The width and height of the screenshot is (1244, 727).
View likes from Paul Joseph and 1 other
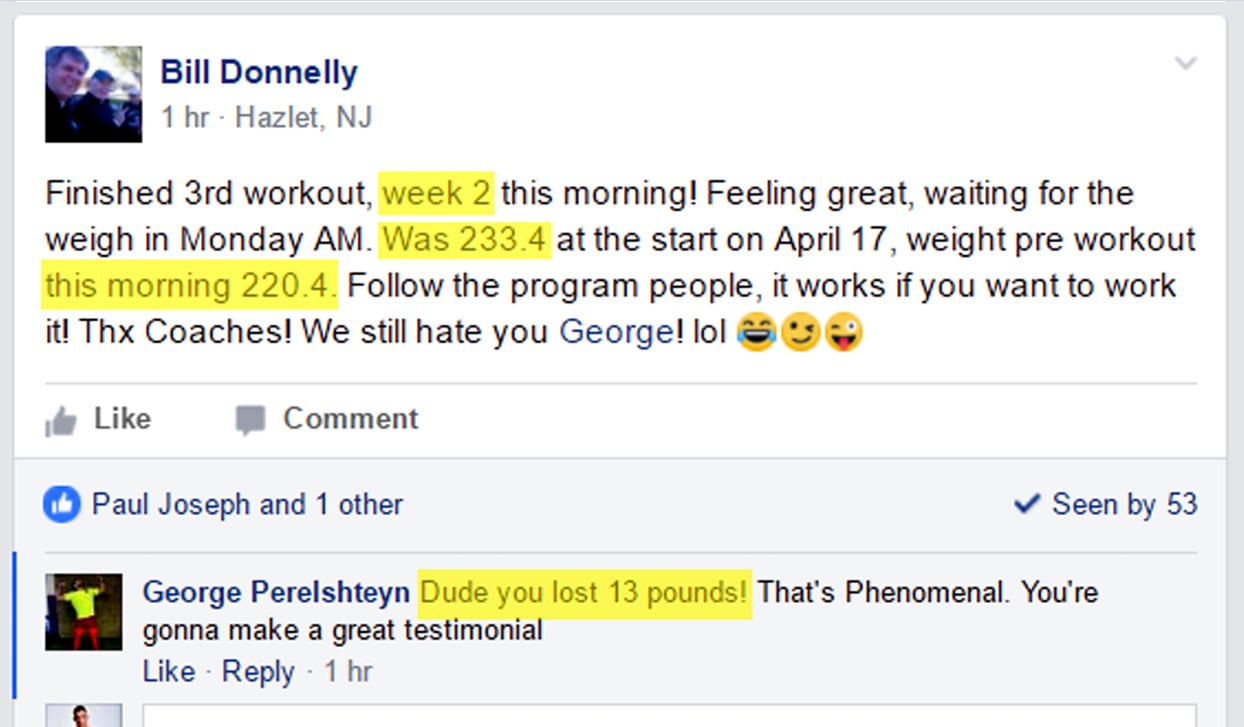247,504
